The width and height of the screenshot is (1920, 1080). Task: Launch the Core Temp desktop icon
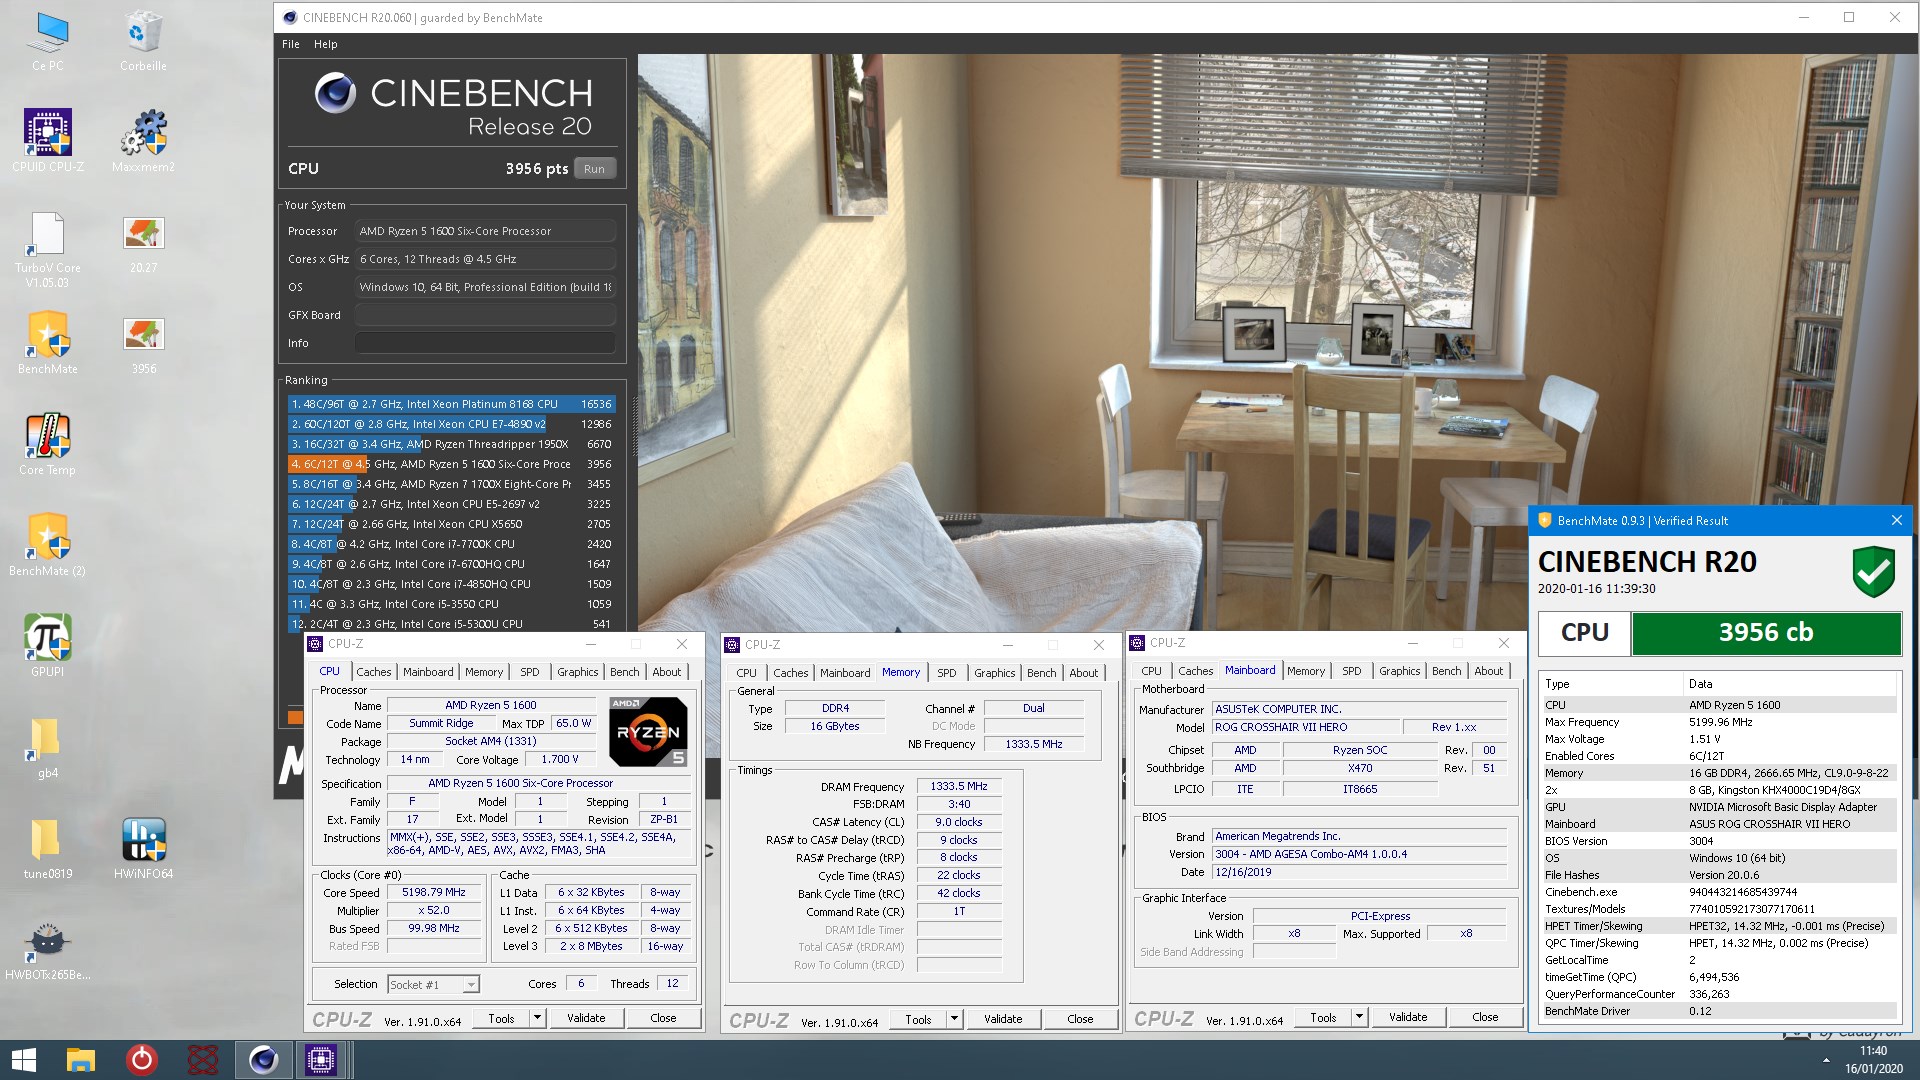tap(48, 444)
